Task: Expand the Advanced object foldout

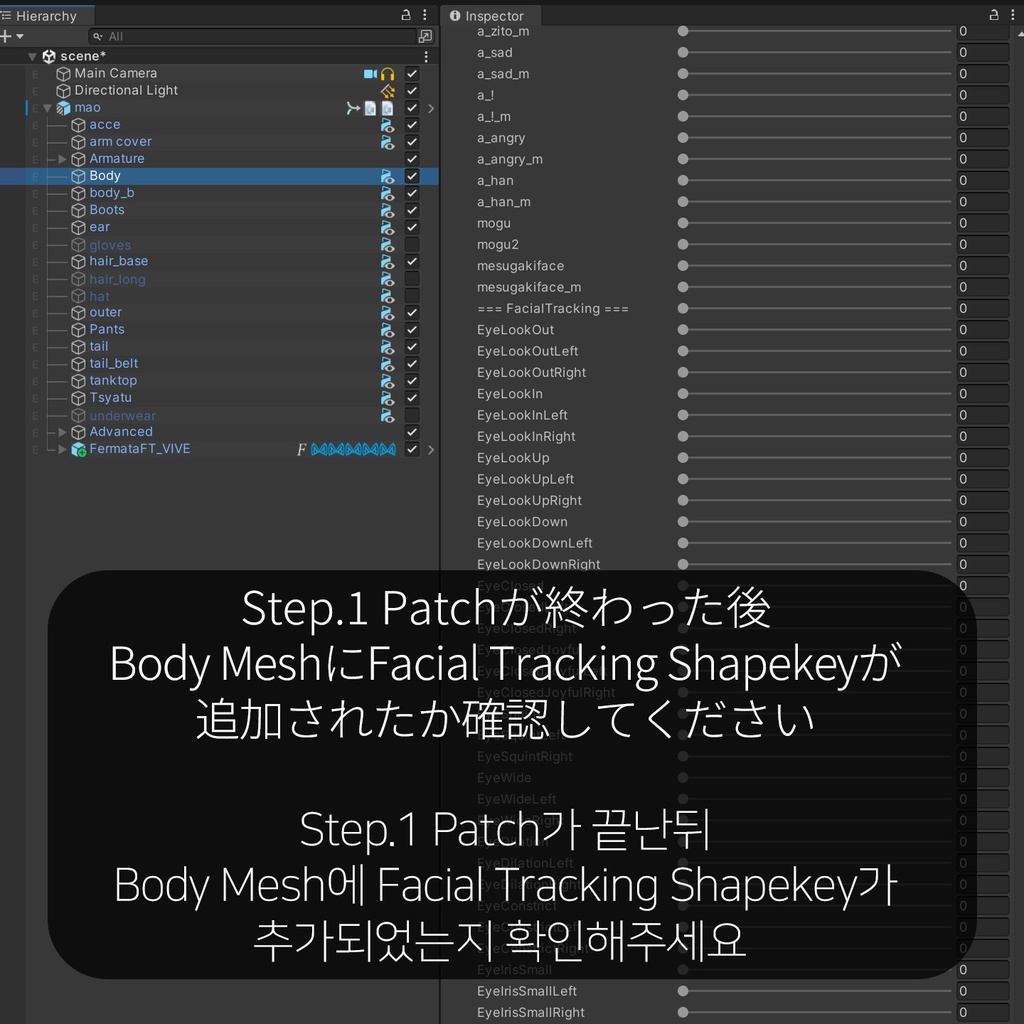Action: pyautogui.click(x=60, y=431)
